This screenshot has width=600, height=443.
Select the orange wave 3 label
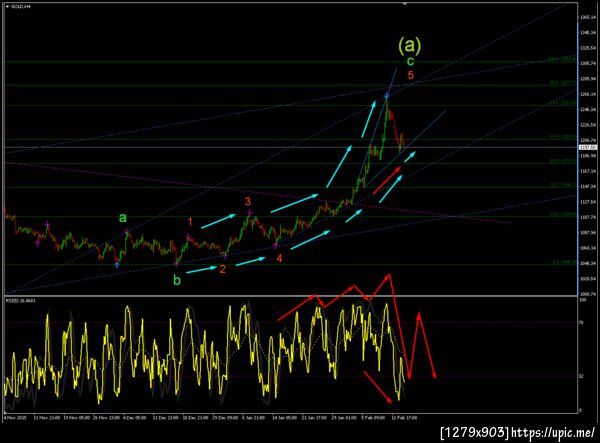click(x=248, y=201)
